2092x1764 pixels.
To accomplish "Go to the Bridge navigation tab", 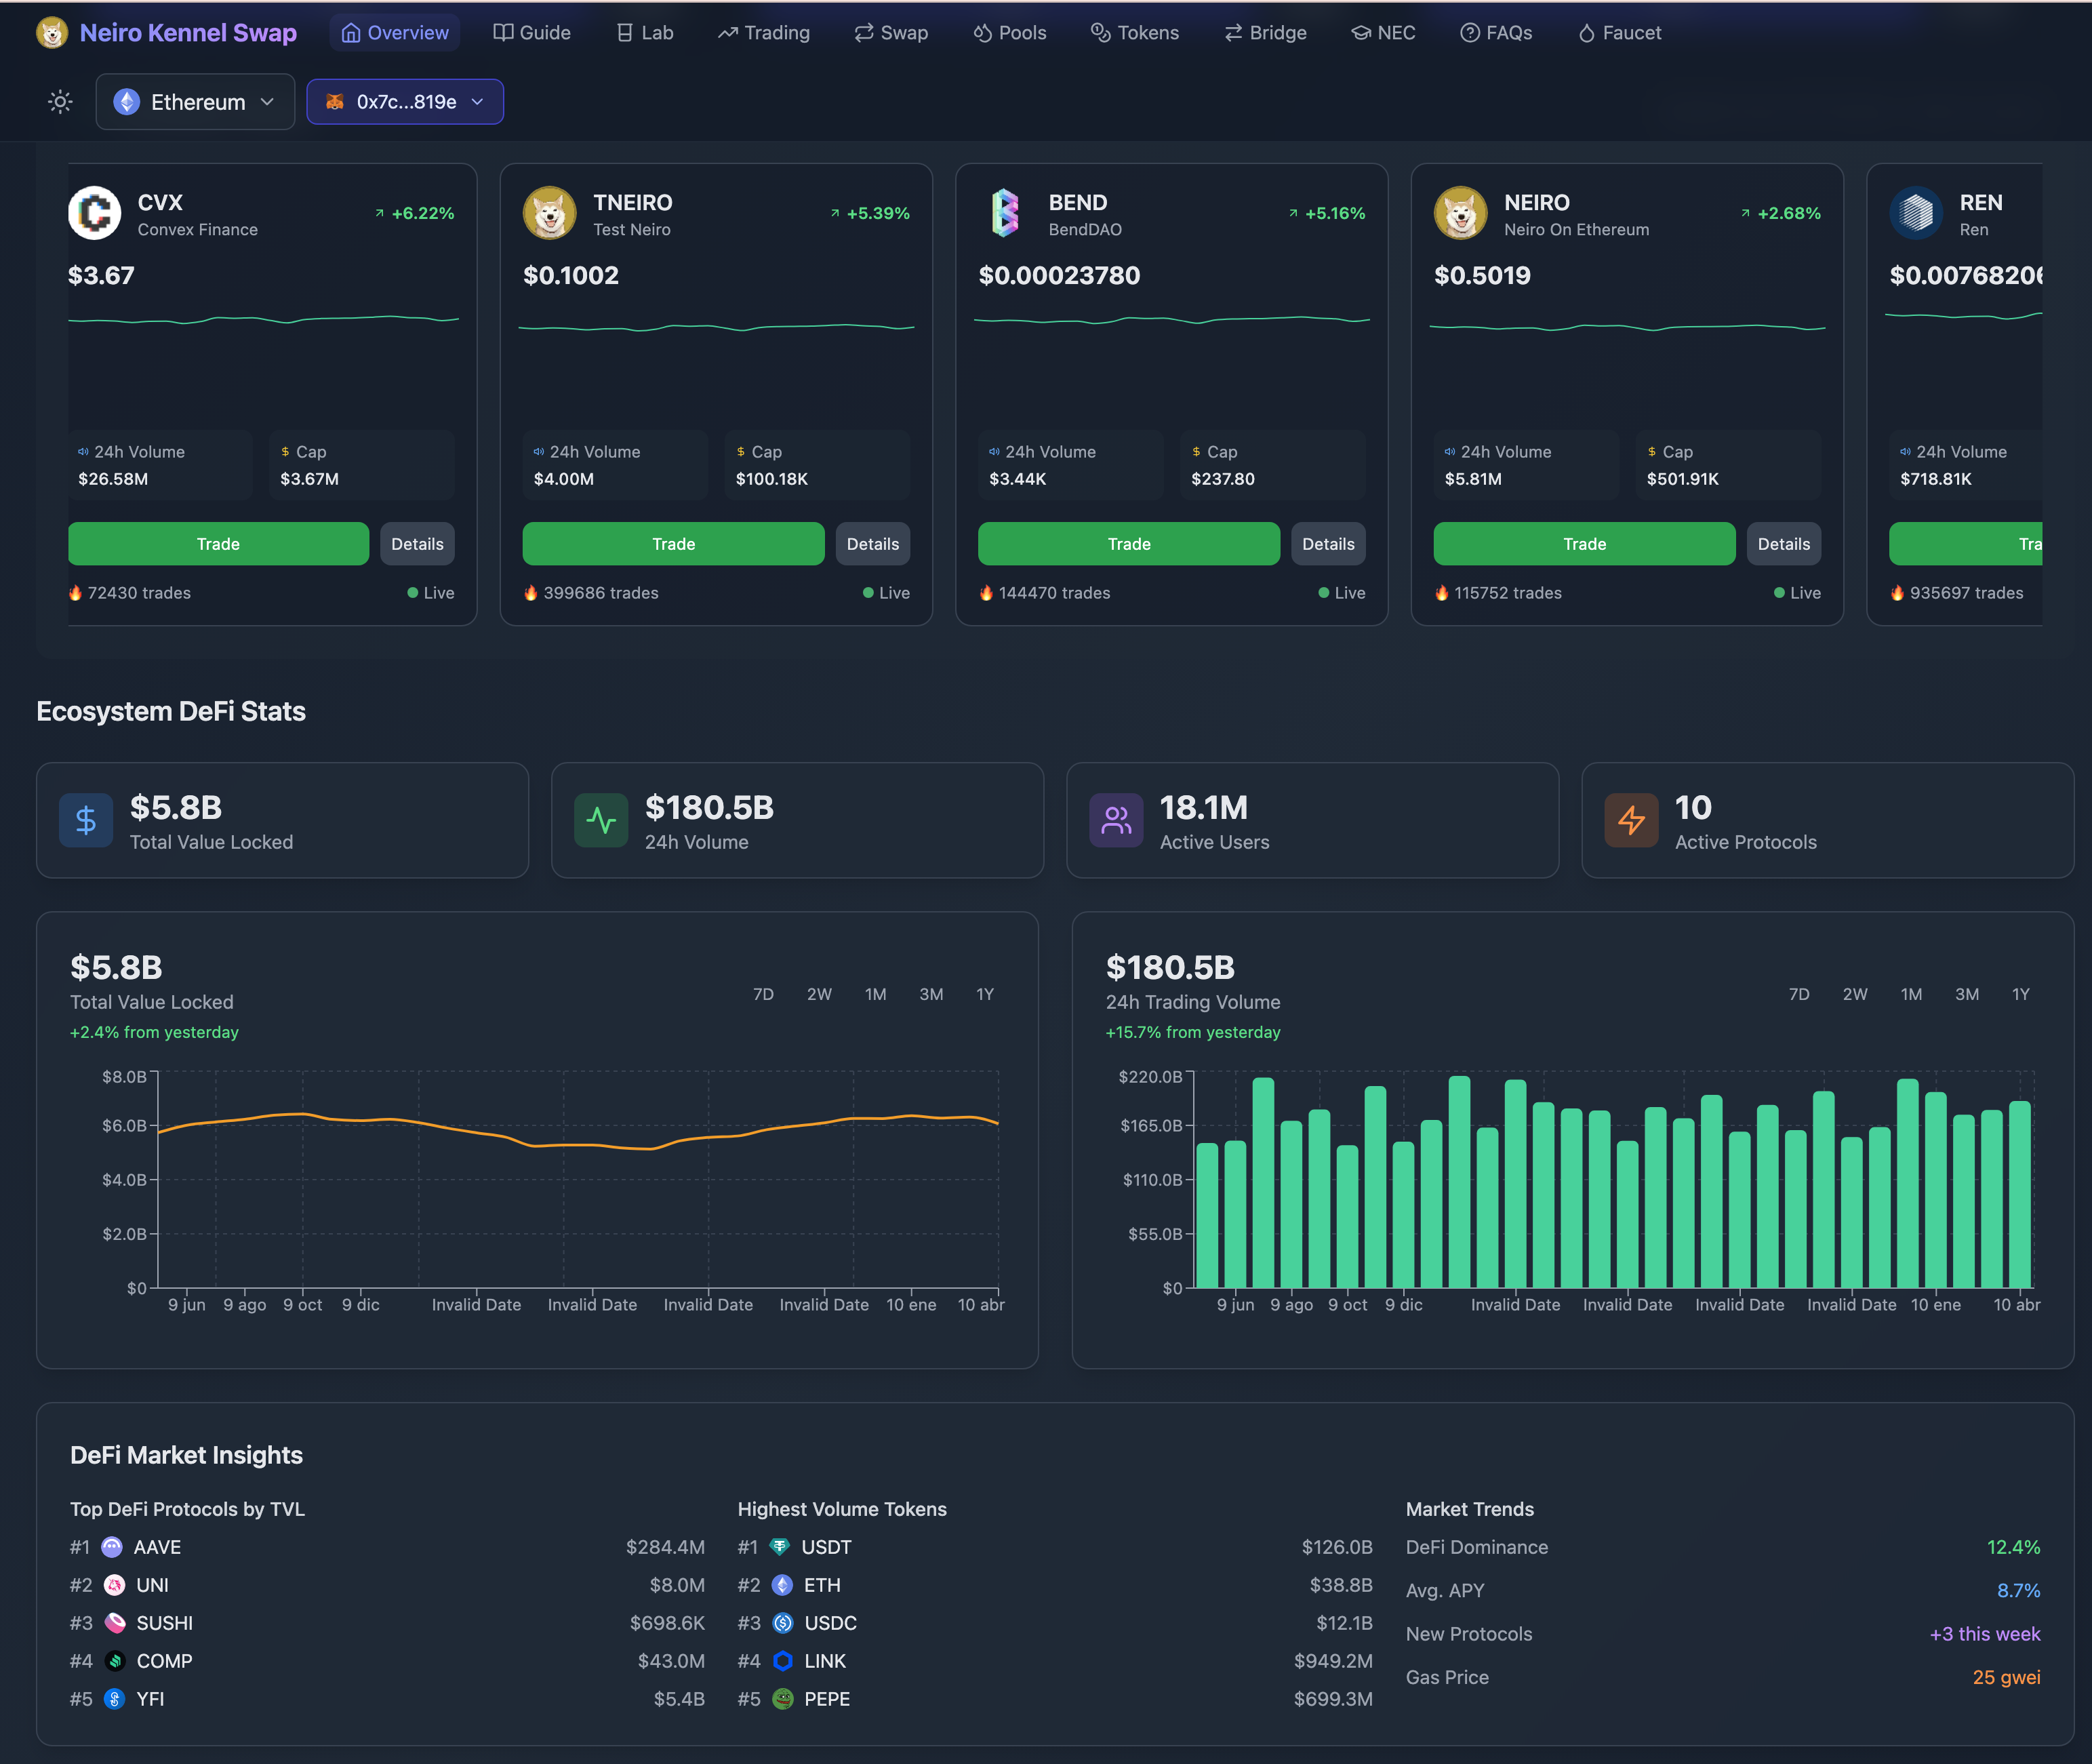I will [1265, 33].
